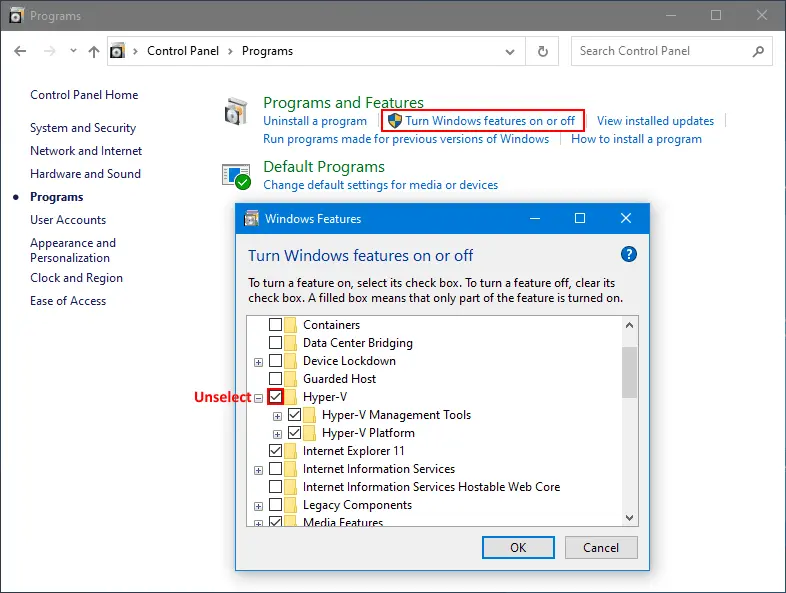
Task: Open Appearance and Personalization
Action: (x=73, y=250)
